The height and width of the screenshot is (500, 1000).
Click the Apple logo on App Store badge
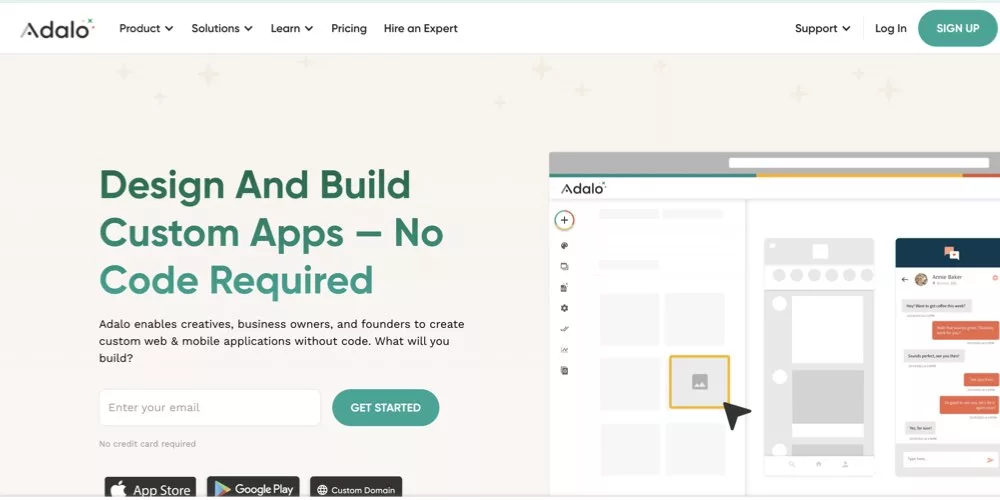[119, 490]
